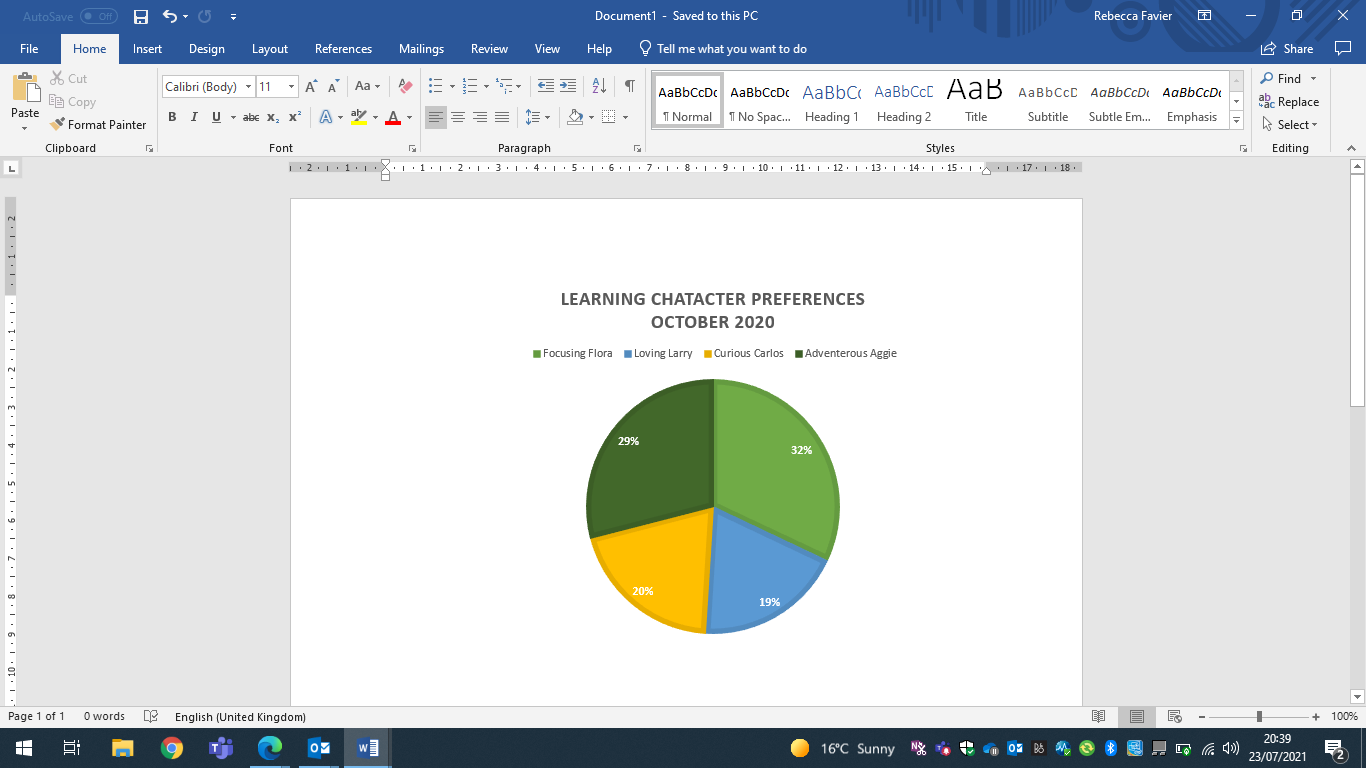
Task: Toggle Show/Hide paragraph marks
Action: 629,87
